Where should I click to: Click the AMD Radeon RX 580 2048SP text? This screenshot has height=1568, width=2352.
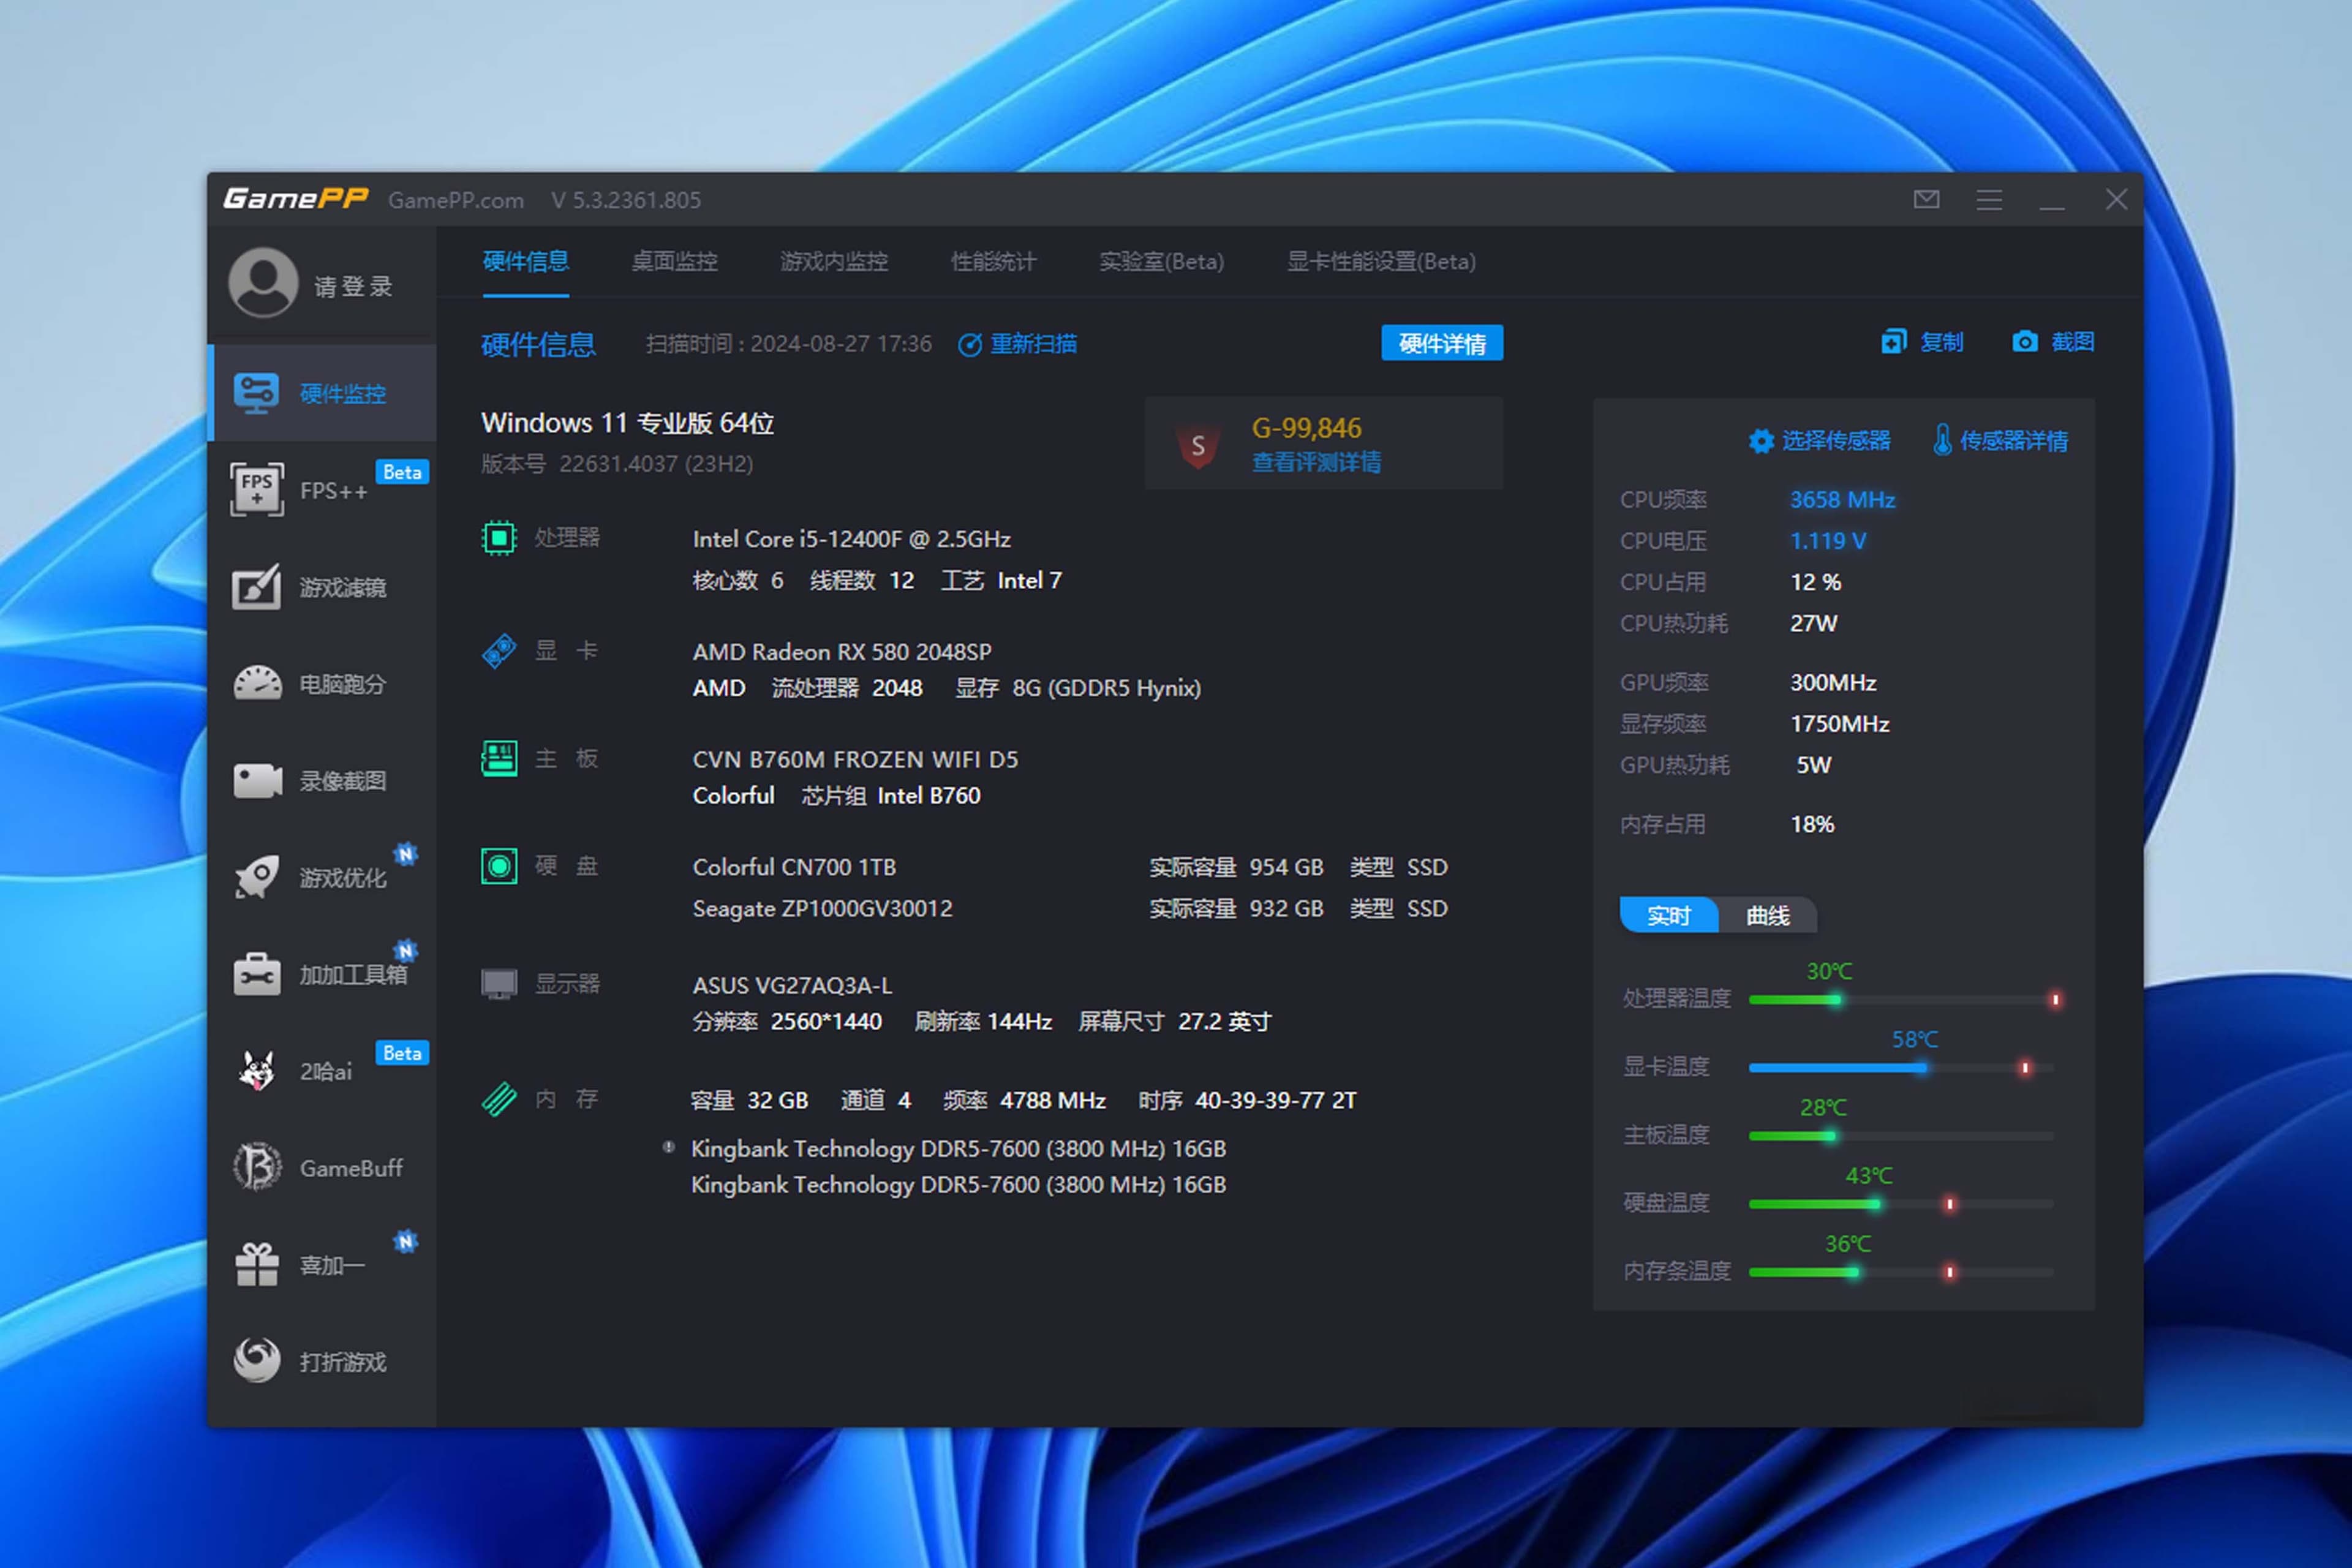coord(842,652)
